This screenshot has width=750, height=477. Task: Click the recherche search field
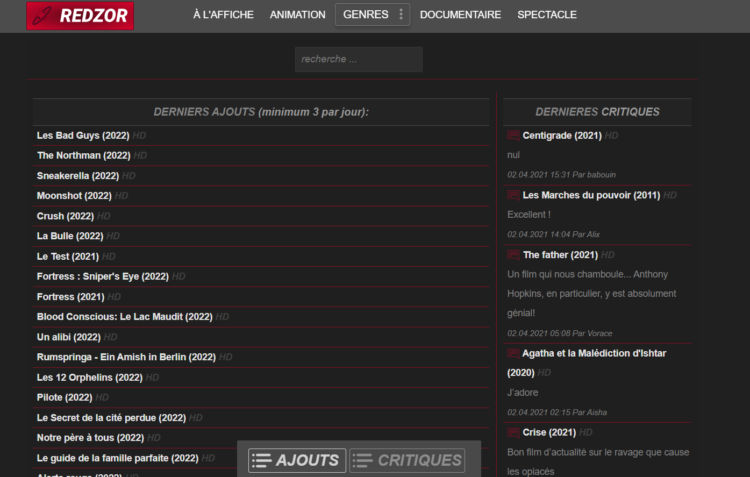coord(359,59)
